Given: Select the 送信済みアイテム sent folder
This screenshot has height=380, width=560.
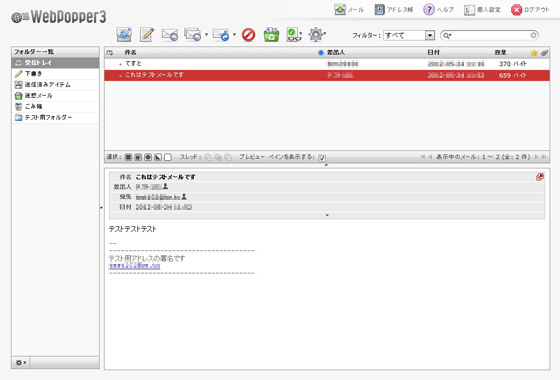Looking at the screenshot, I should click(55, 85).
